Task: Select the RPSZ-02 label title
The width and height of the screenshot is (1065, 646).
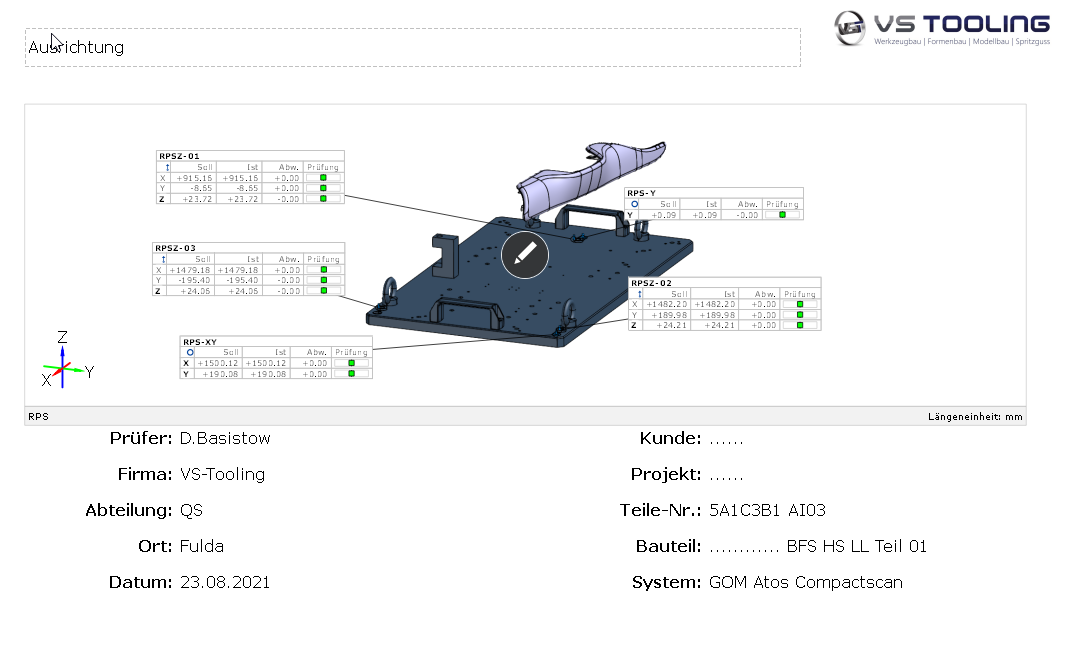Action: coord(652,283)
